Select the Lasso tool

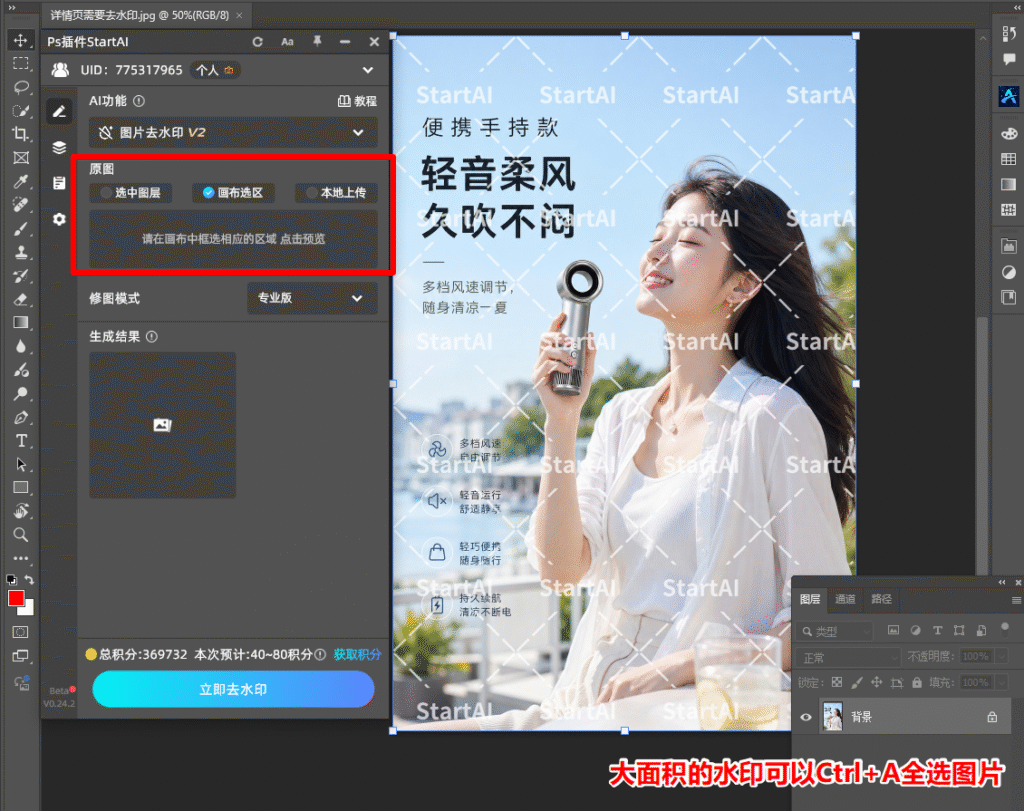coord(20,87)
